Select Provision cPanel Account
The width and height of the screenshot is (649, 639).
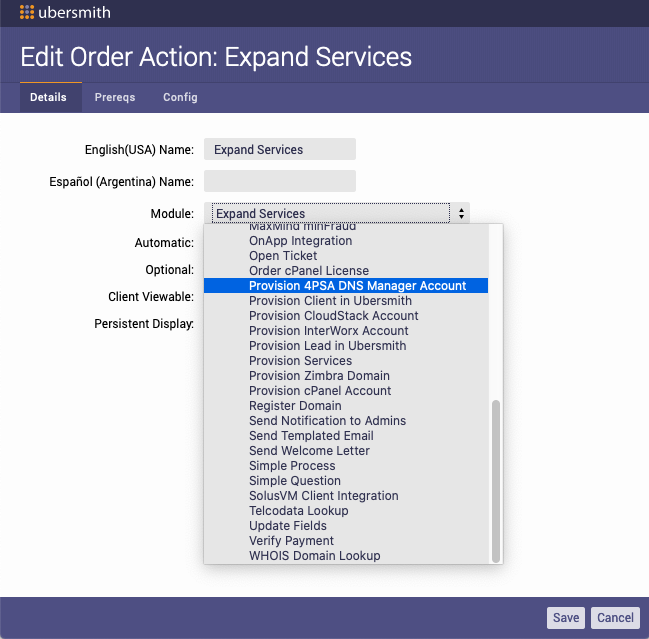[346, 390]
